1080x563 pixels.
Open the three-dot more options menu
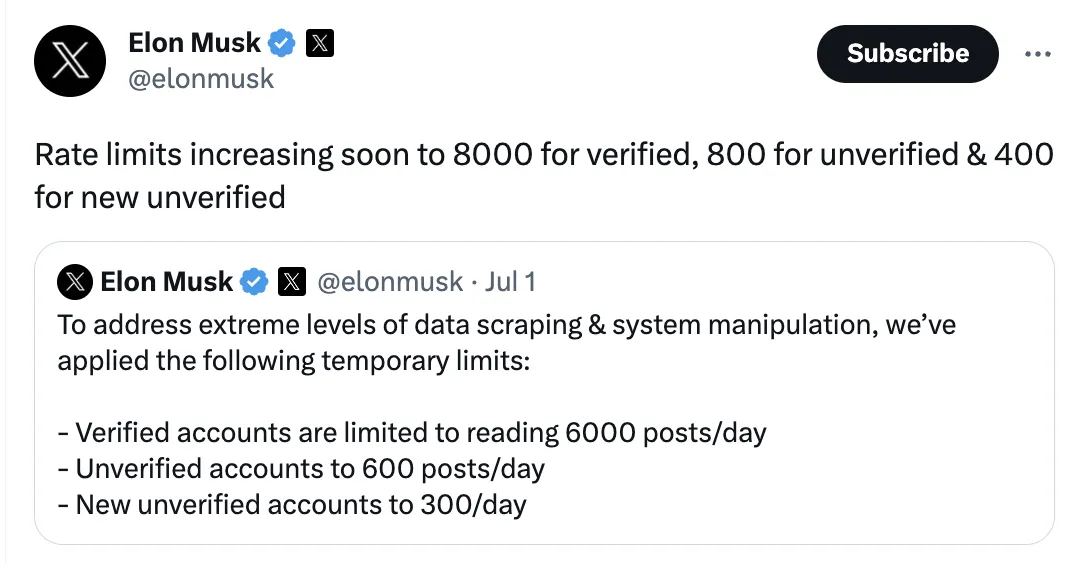1038,54
